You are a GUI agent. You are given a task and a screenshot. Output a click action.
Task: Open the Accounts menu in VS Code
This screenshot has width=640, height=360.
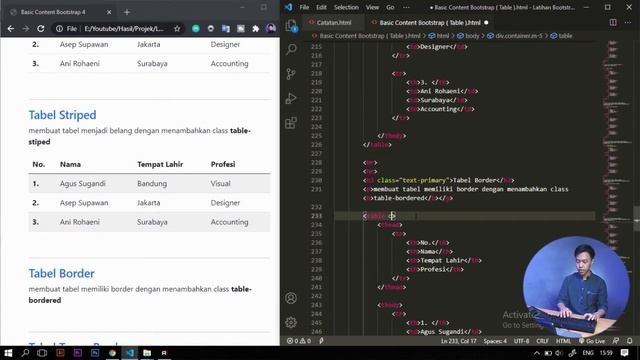(x=291, y=298)
